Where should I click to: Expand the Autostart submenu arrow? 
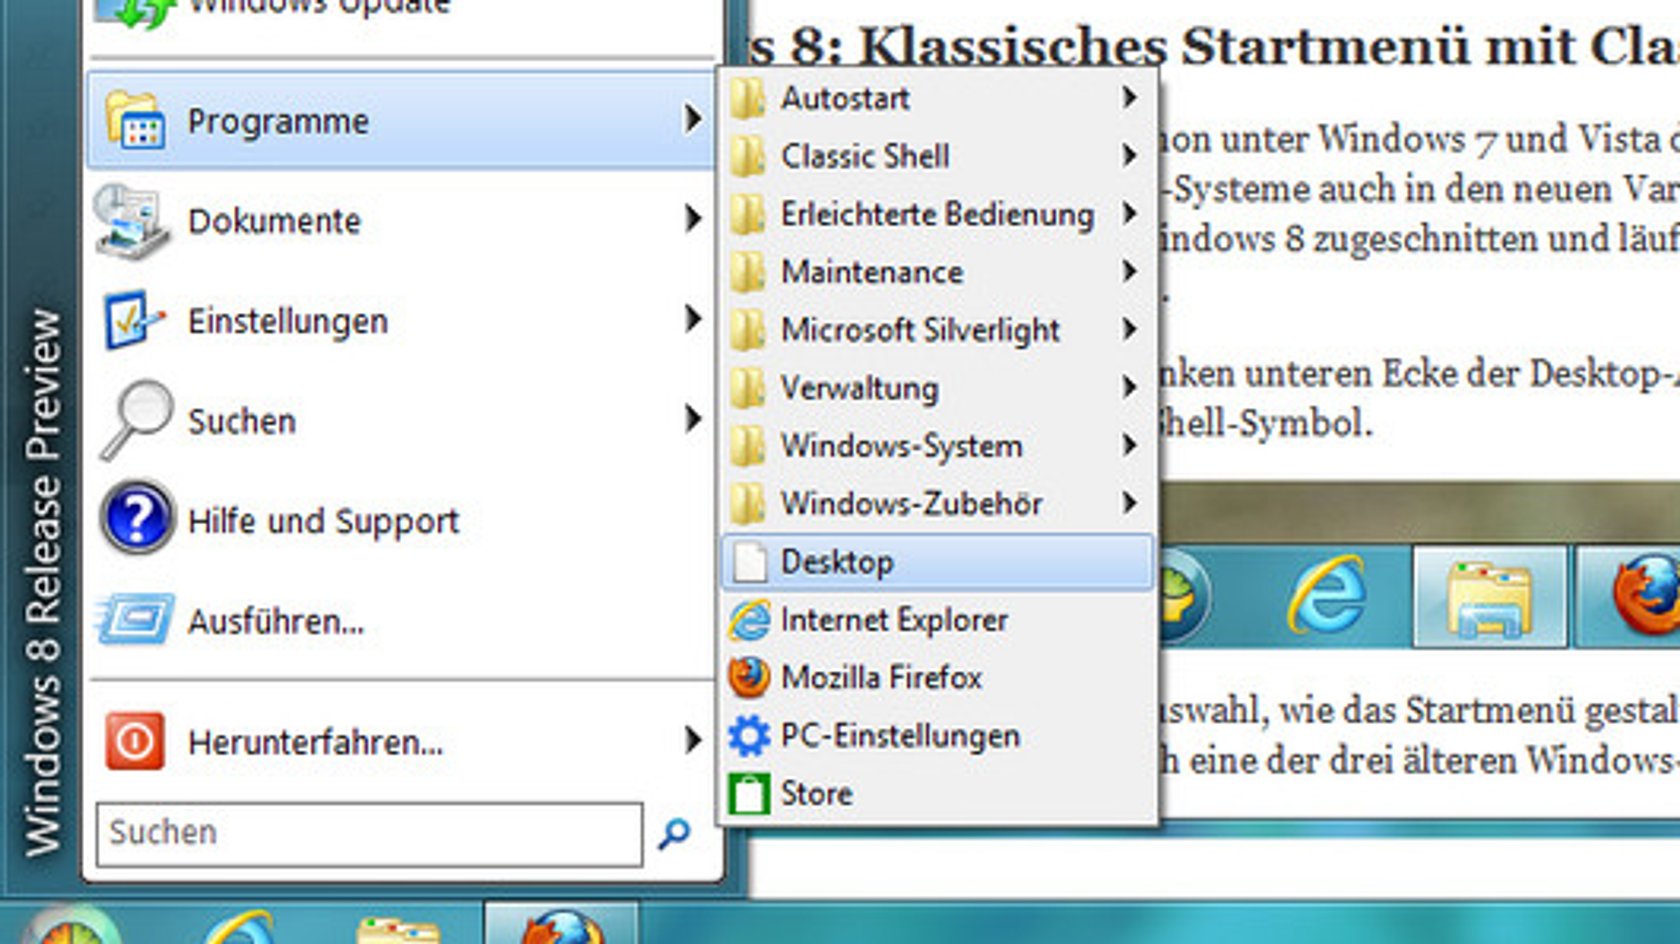tap(1130, 98)
